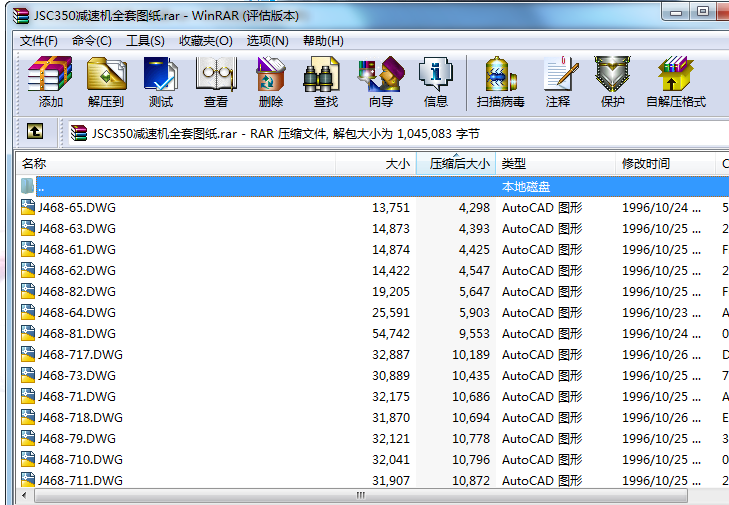Launch the Wizard (向导) icon
Screen dimensions: 729x505
[381, 73]
